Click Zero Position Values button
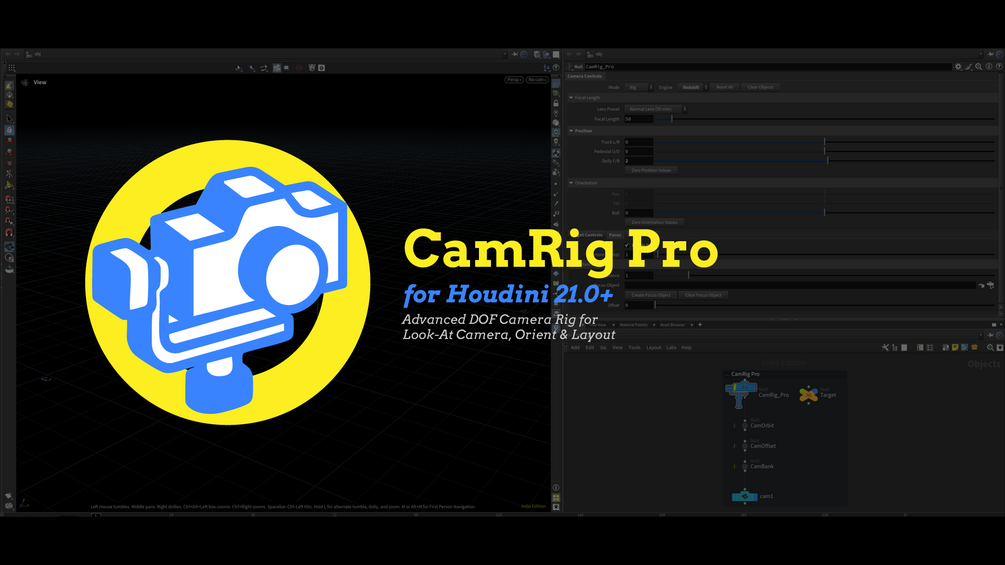Screen dimensions: 1005x565 click(x=651, y=170)
